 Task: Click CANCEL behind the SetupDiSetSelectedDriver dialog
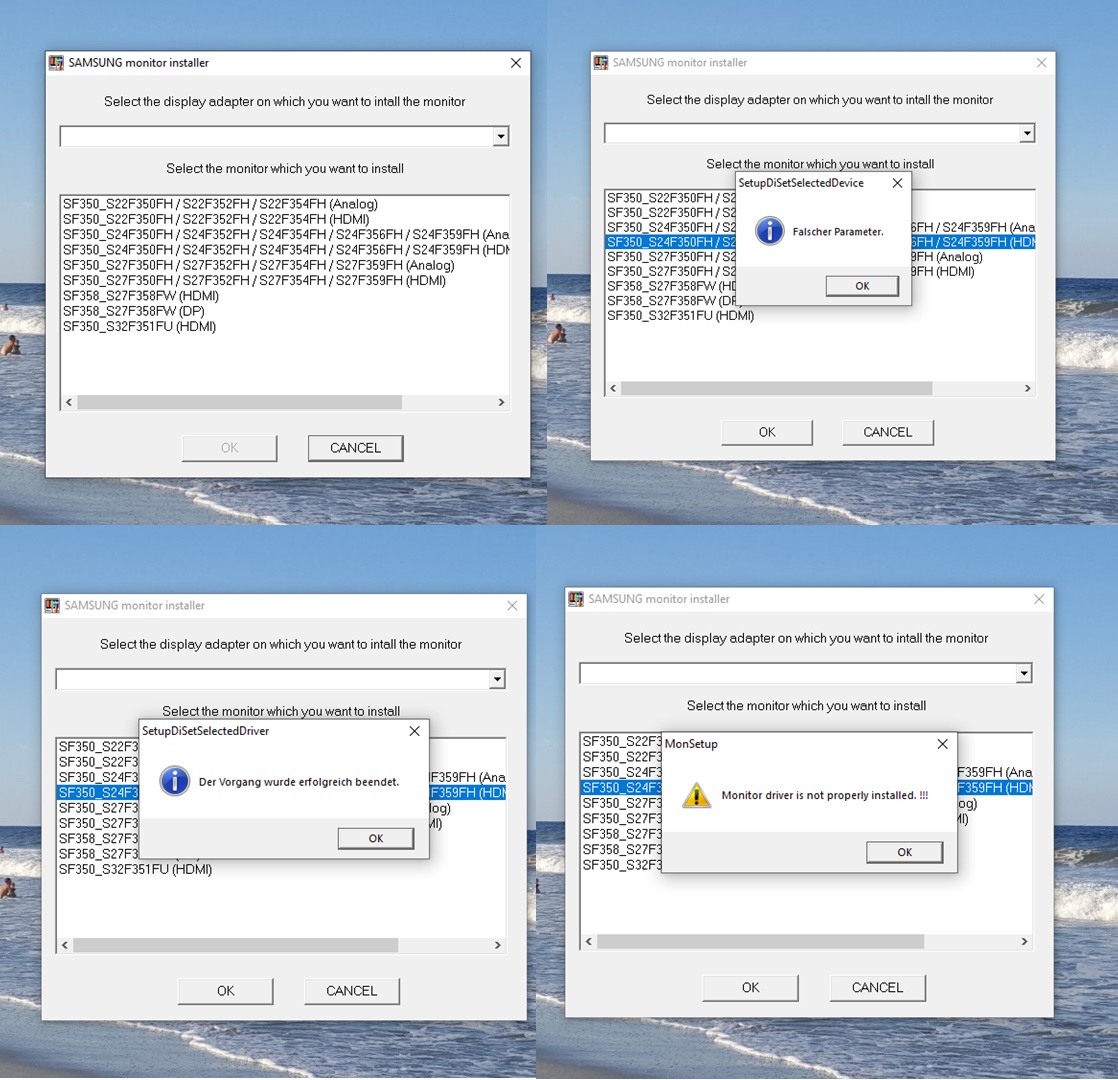pos(352,991)
